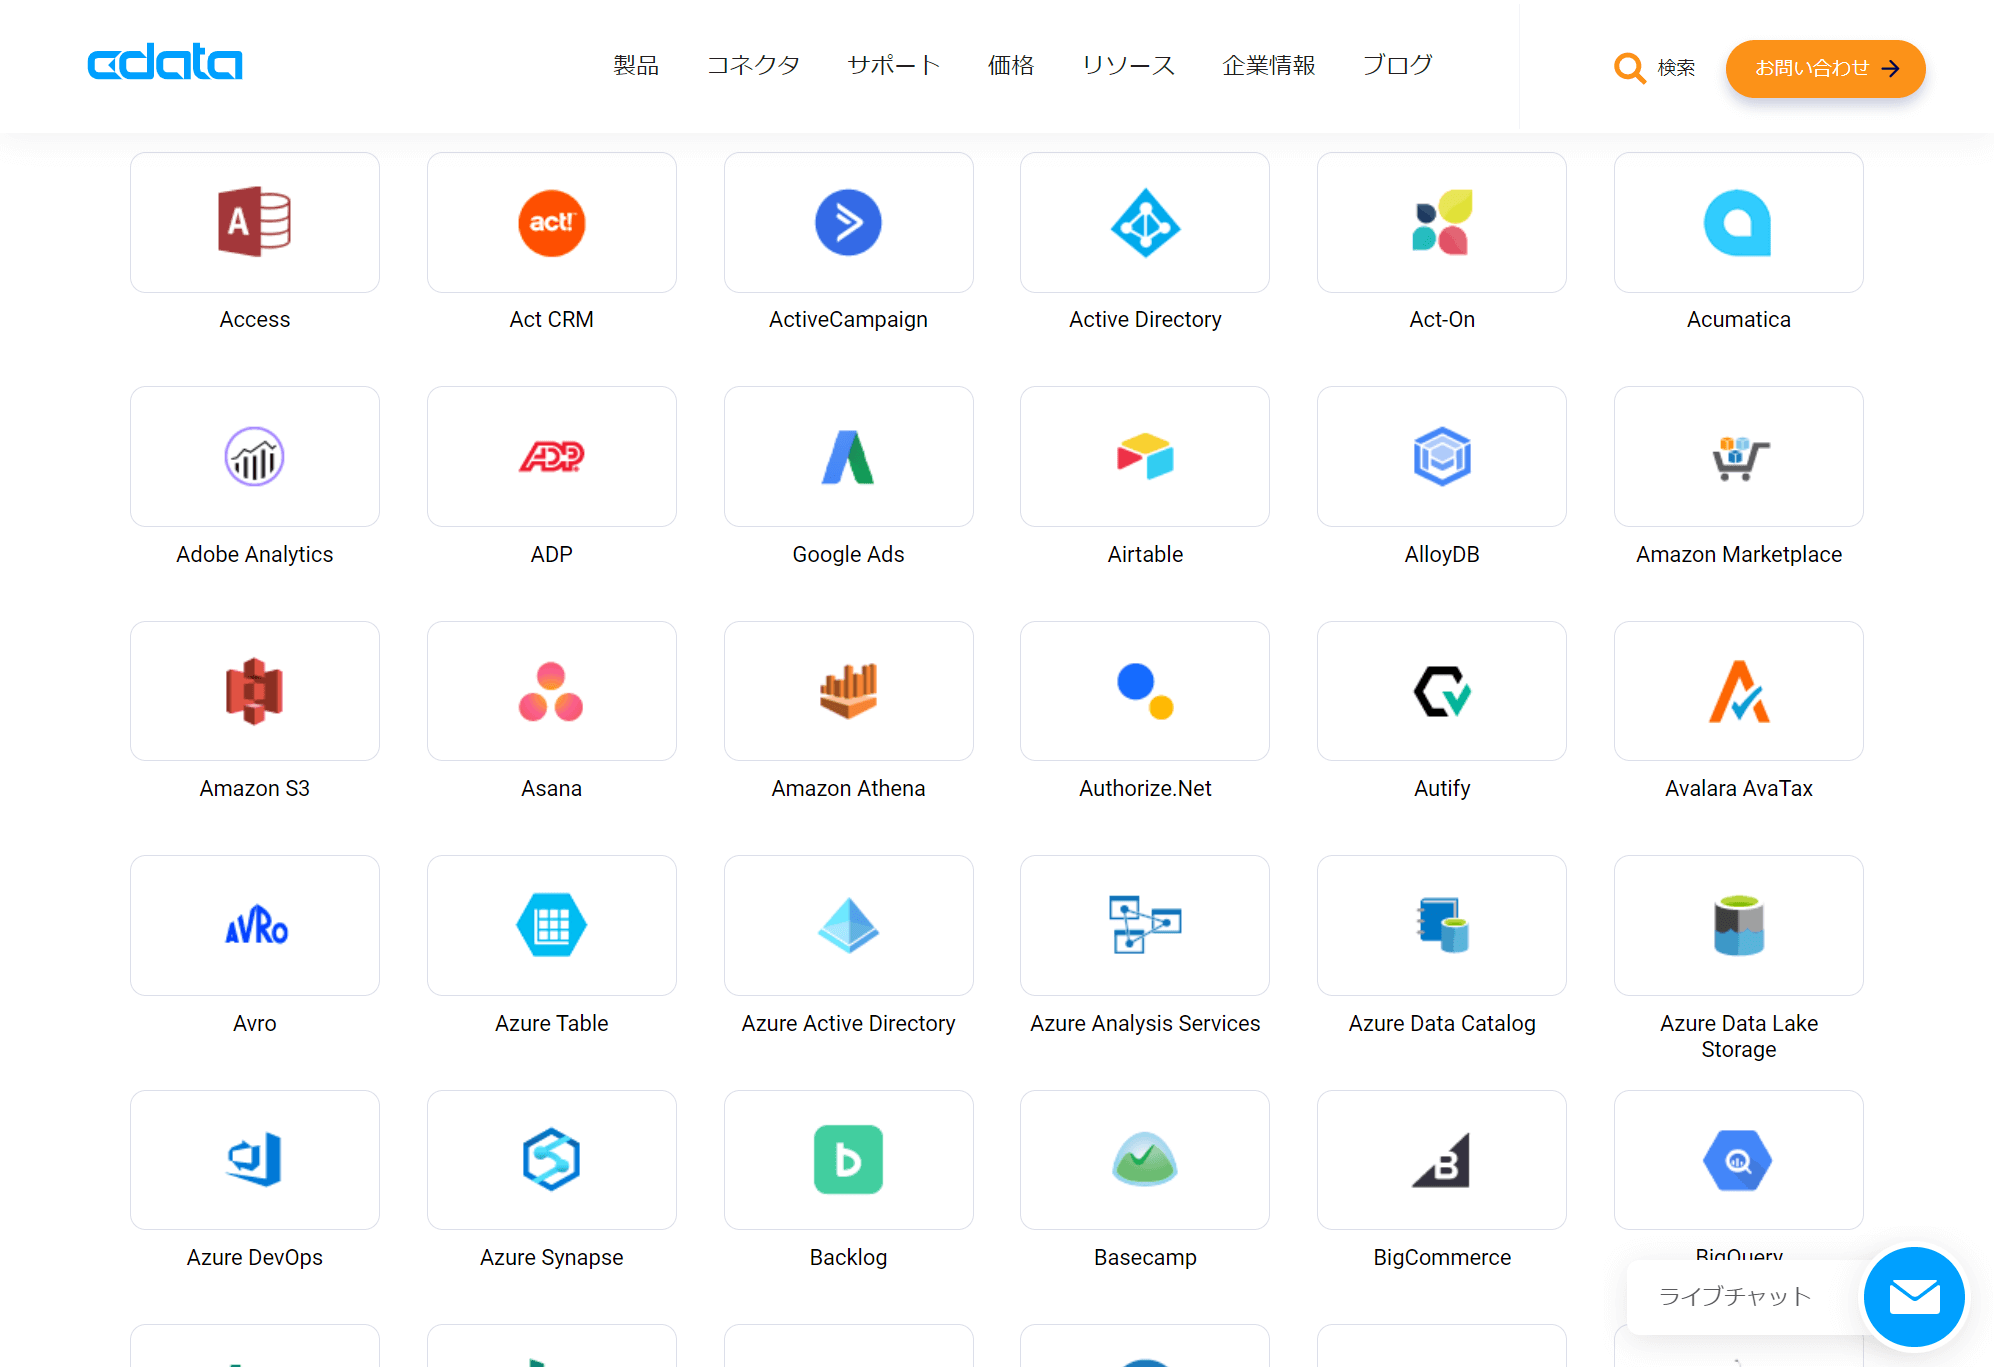Click the Access database connector icon
1994x1367 pixels.
click(254, 222)
